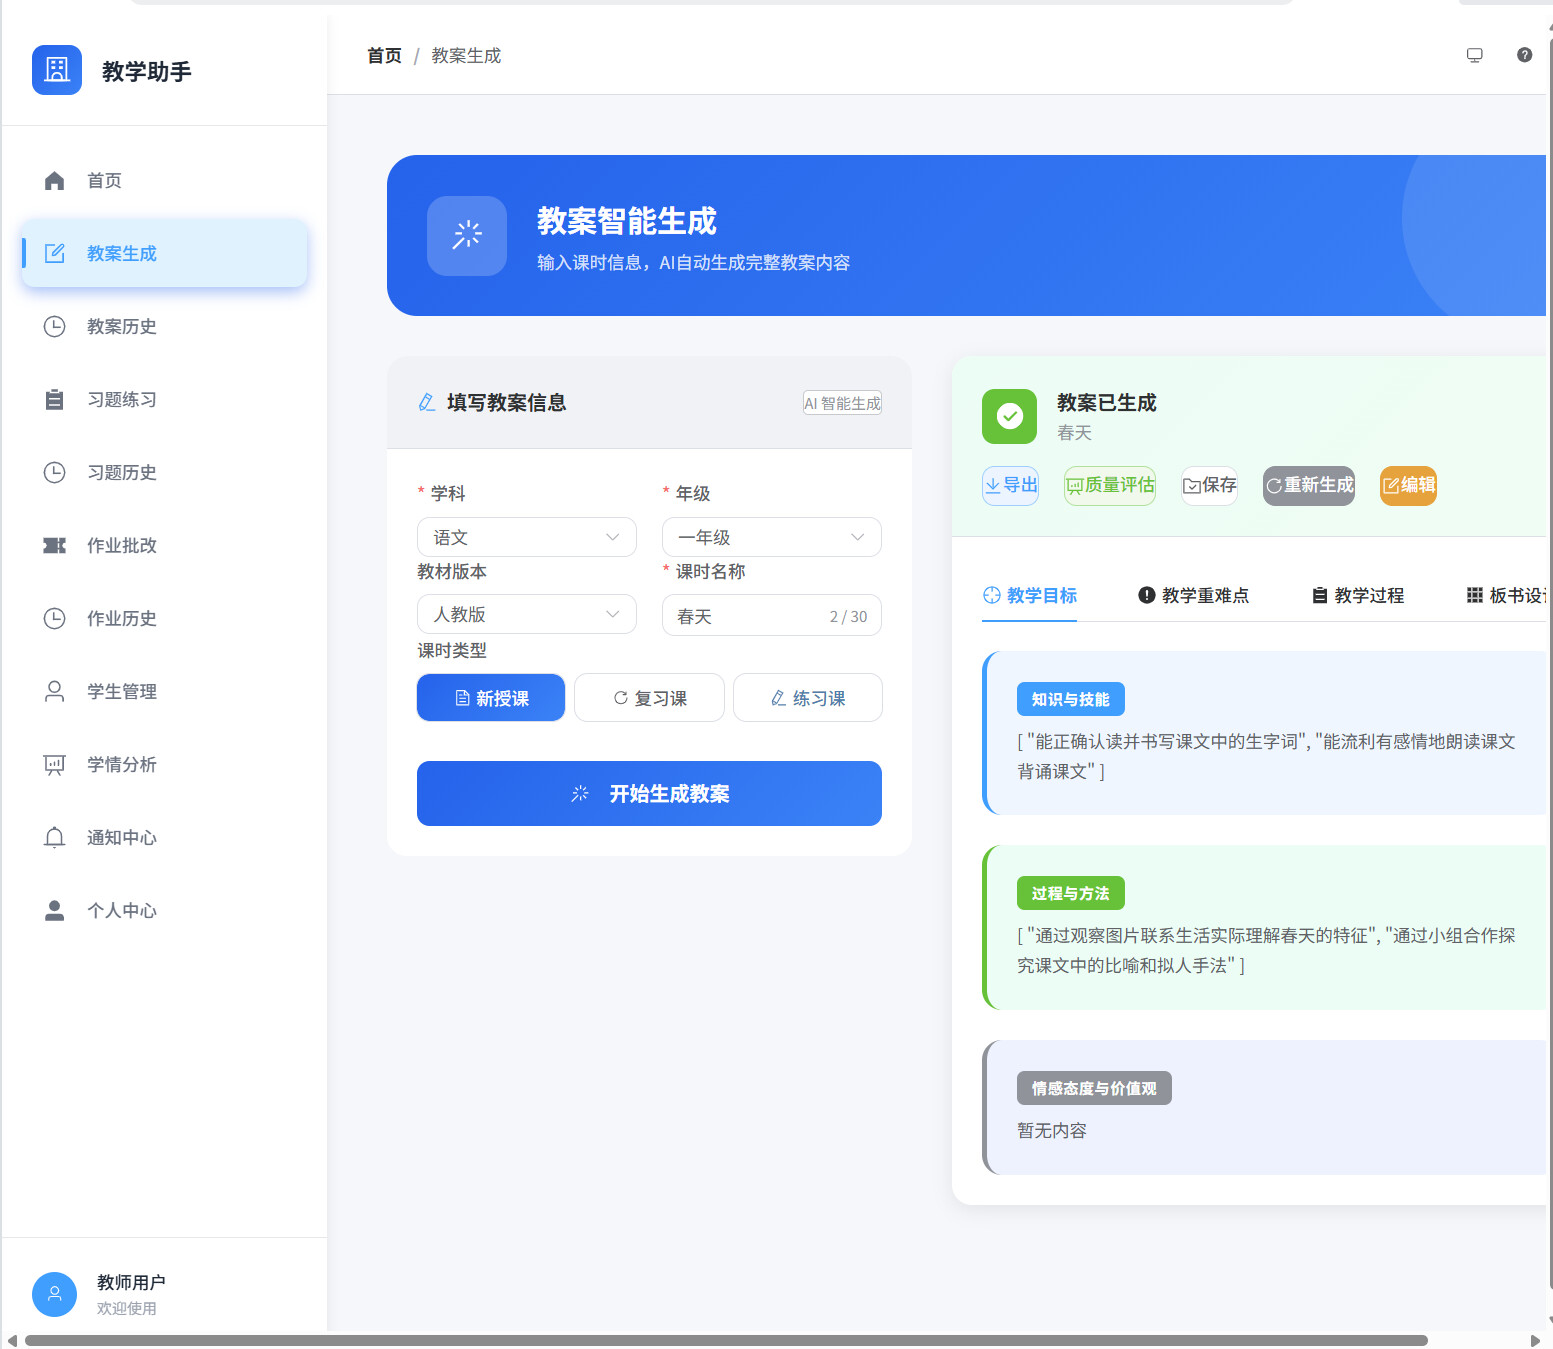Click the 教师用户 avatar icon

[x=55, y=1294]
